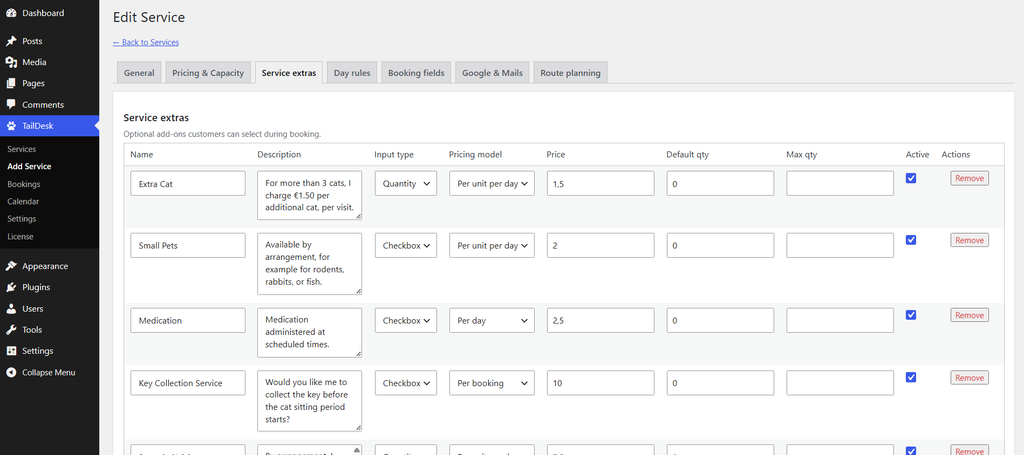Open Per booking pricing model dropdown
The height and width of the screenshot is (455, 1024).
[x=492, y=383]
